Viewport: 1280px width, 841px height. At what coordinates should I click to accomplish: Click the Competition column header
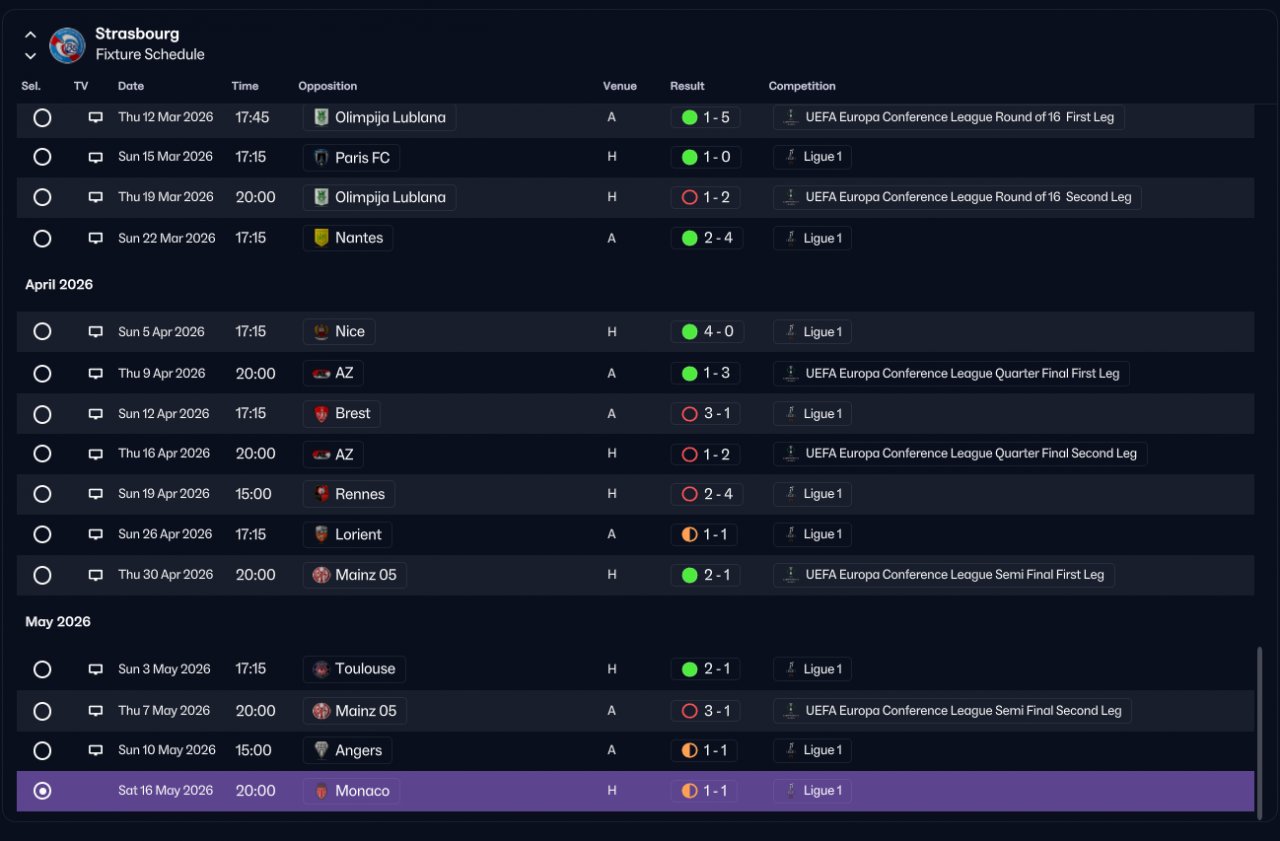pyautogui.click(x=802, y=86)
